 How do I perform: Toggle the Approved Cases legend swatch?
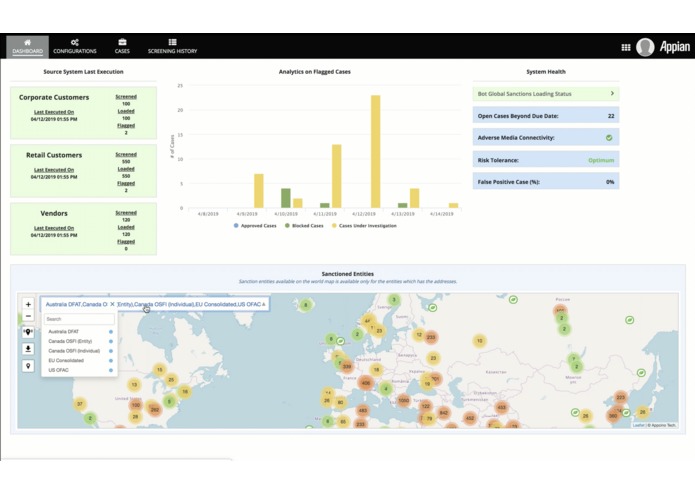pyautogui.click(x=236, y=226)
